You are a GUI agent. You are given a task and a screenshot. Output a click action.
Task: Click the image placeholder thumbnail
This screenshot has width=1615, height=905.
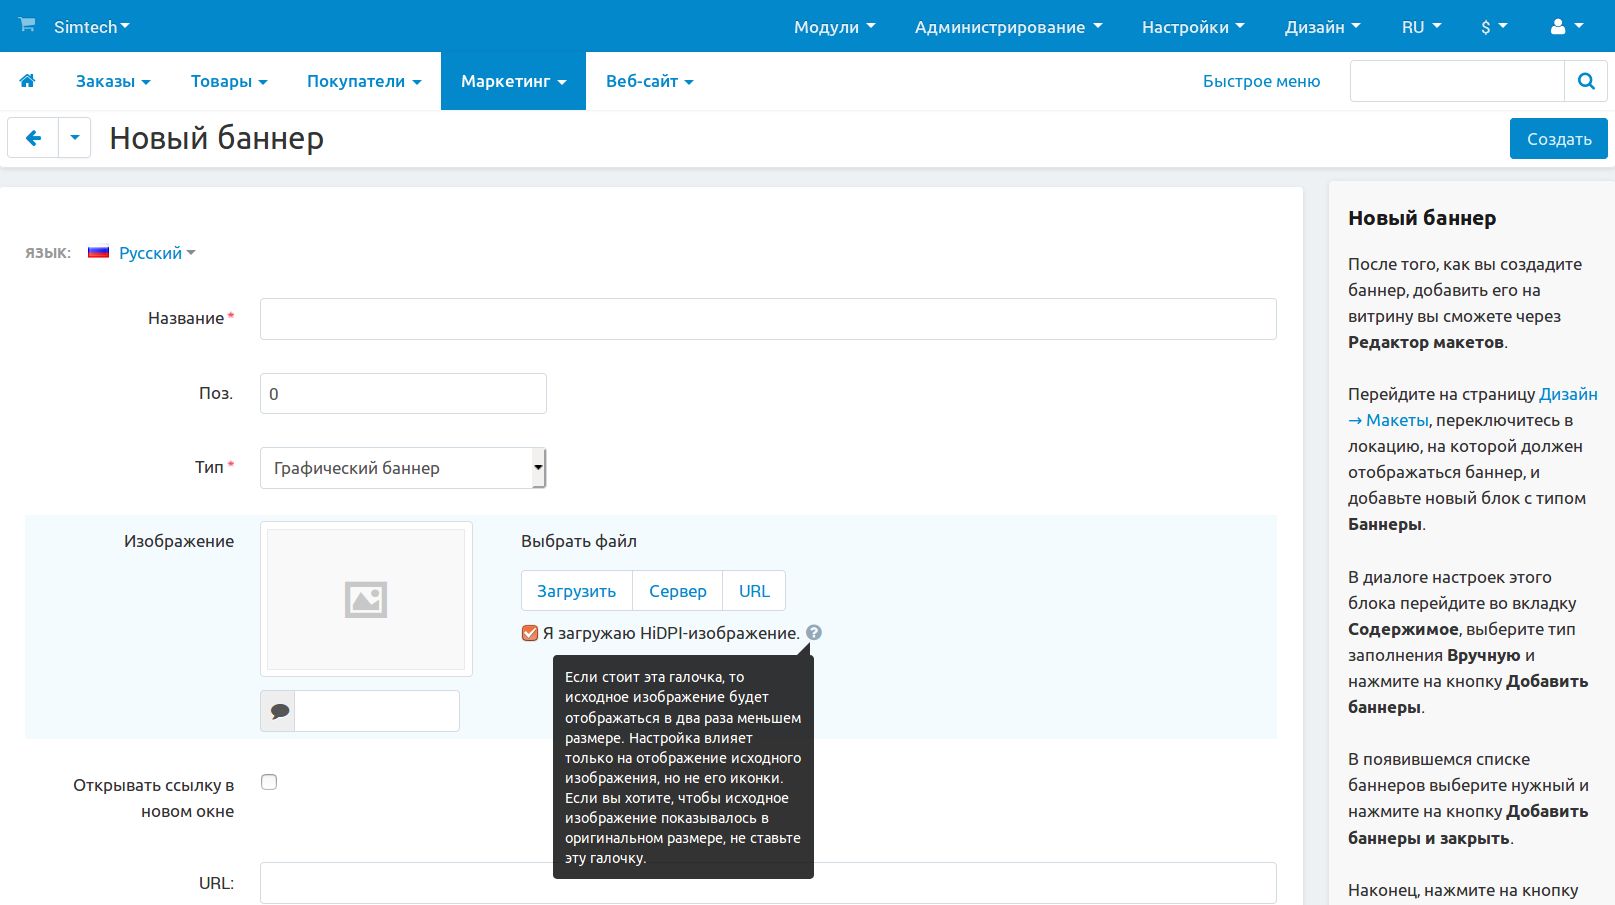366,599
